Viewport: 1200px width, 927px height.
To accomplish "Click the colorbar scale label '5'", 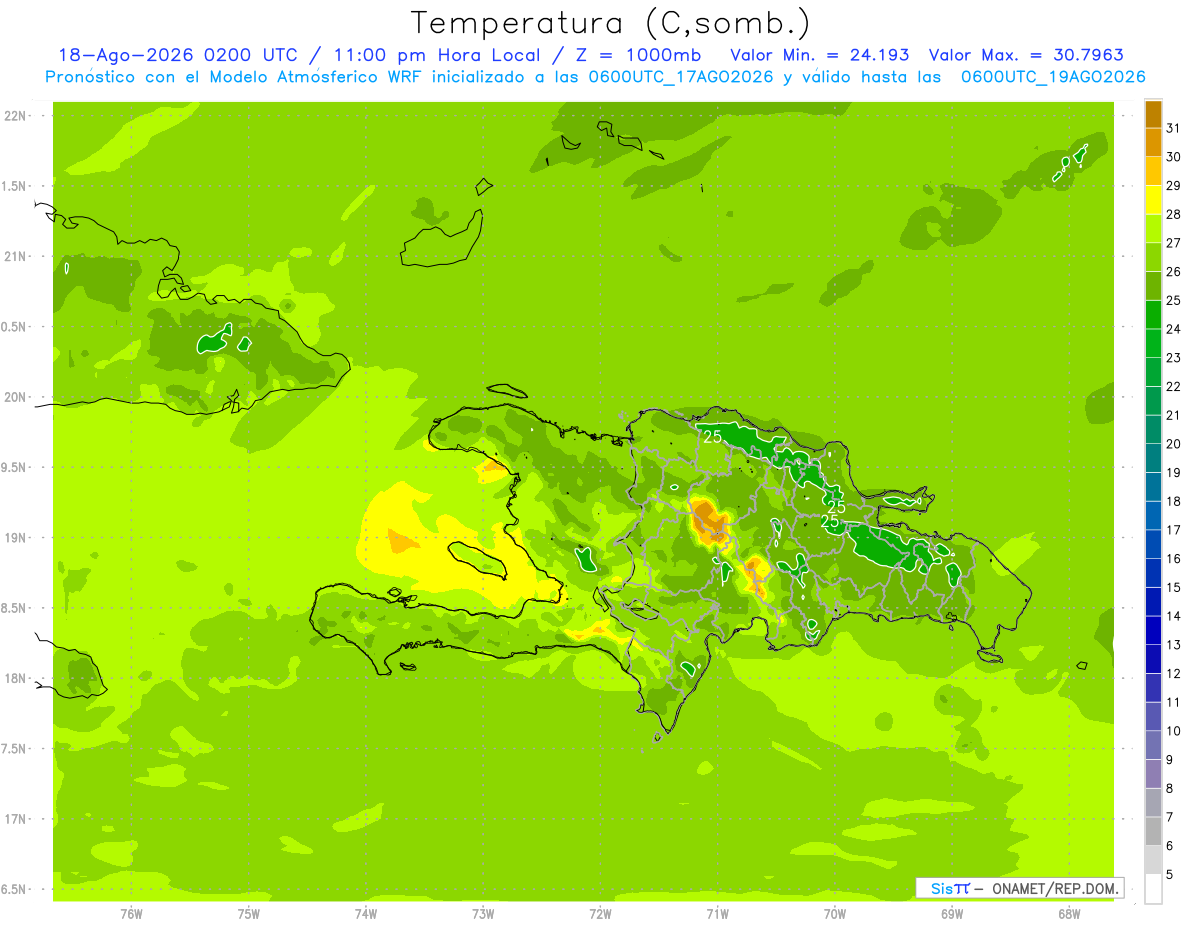I will (1169, 874).
